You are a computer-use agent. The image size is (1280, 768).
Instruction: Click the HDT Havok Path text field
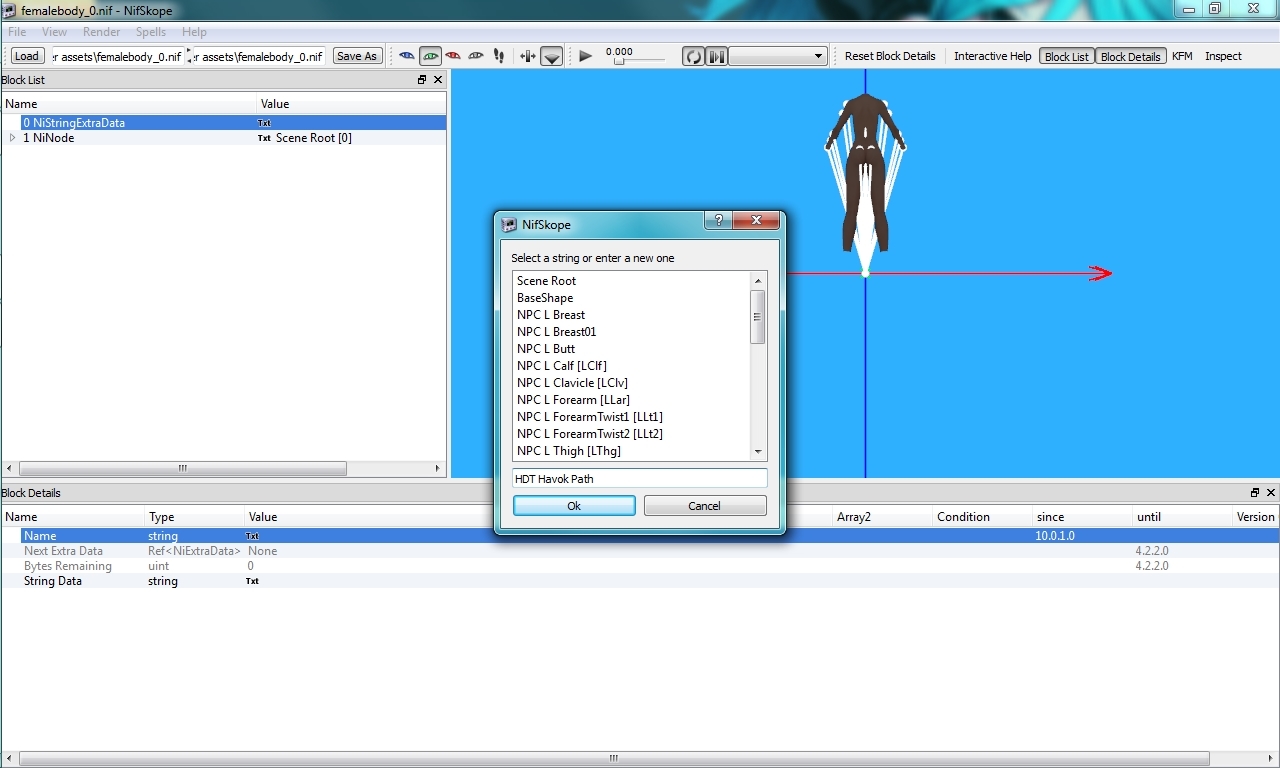click(x=639, y=479)
